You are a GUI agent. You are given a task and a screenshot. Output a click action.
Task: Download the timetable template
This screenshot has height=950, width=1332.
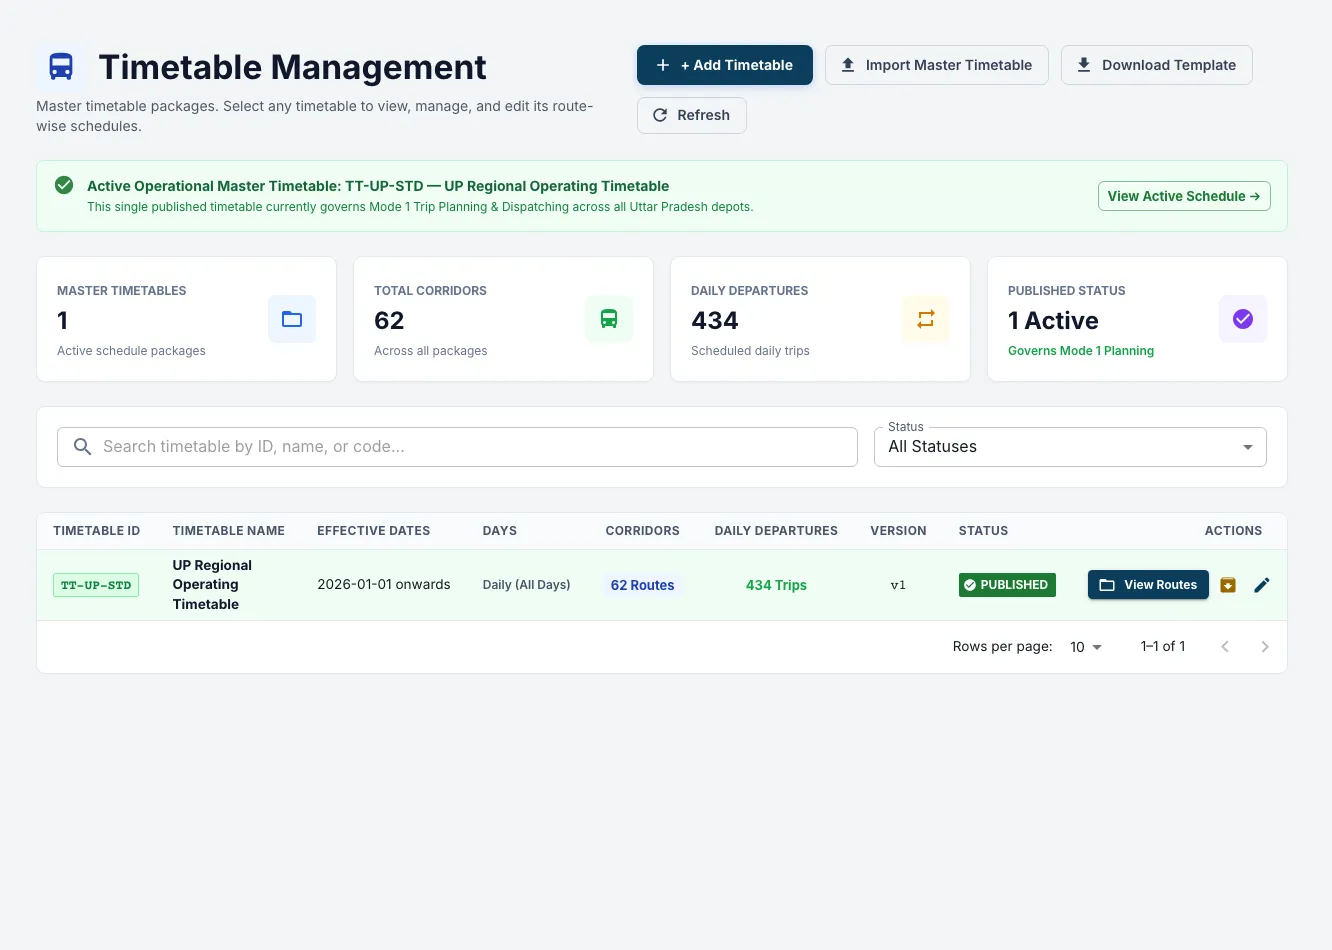(x=1157, y=65)
